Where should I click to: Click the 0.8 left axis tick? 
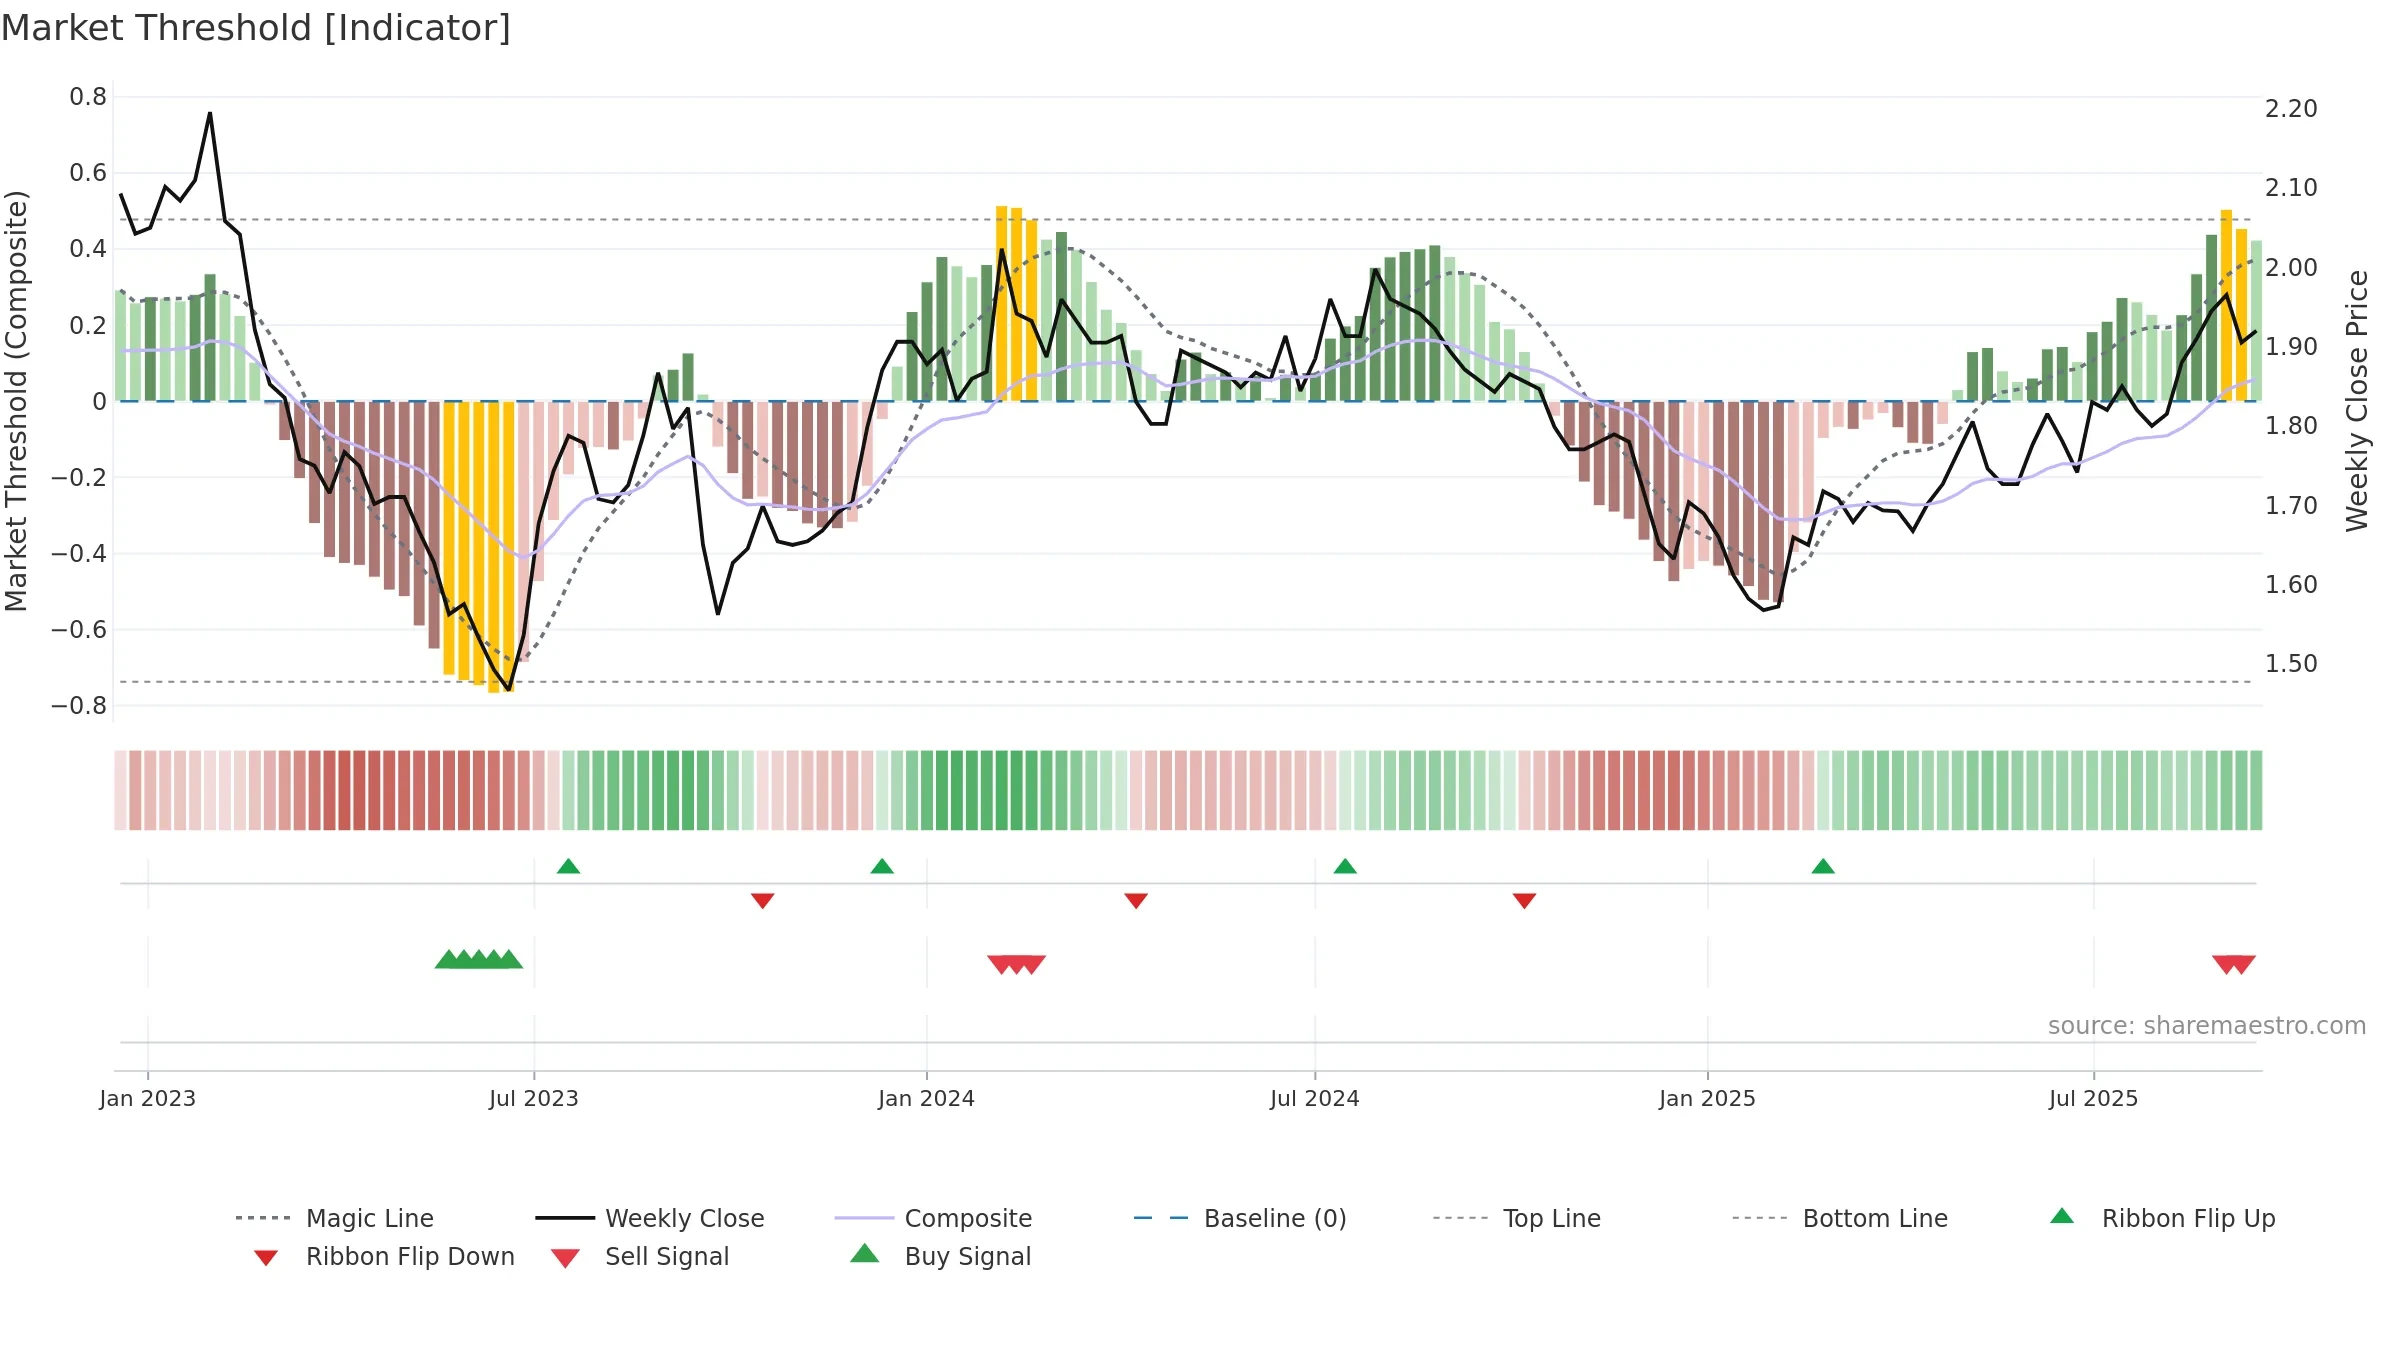coord(88,97)
